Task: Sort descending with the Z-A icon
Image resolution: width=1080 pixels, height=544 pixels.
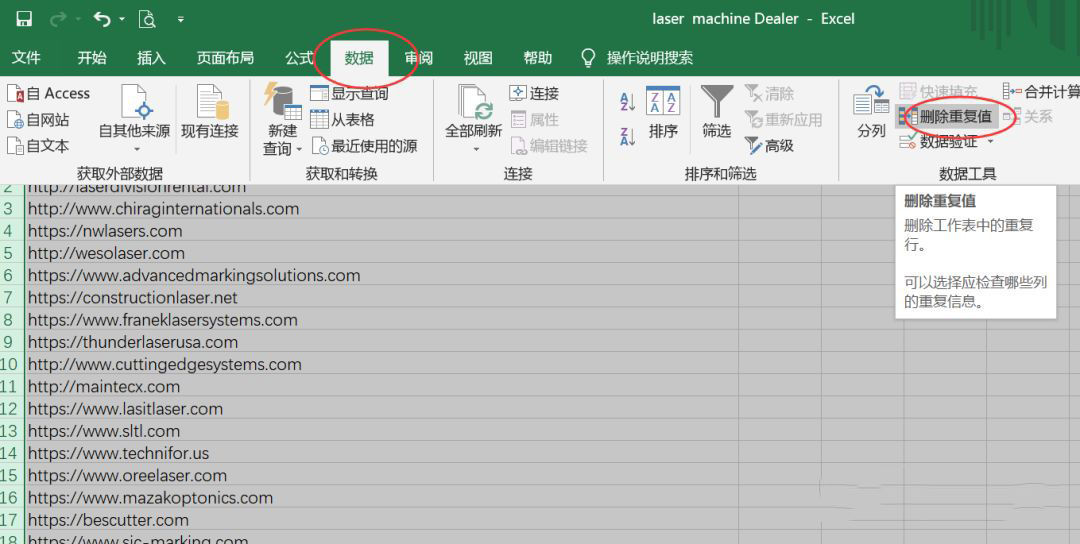Action: click(627, 136)
